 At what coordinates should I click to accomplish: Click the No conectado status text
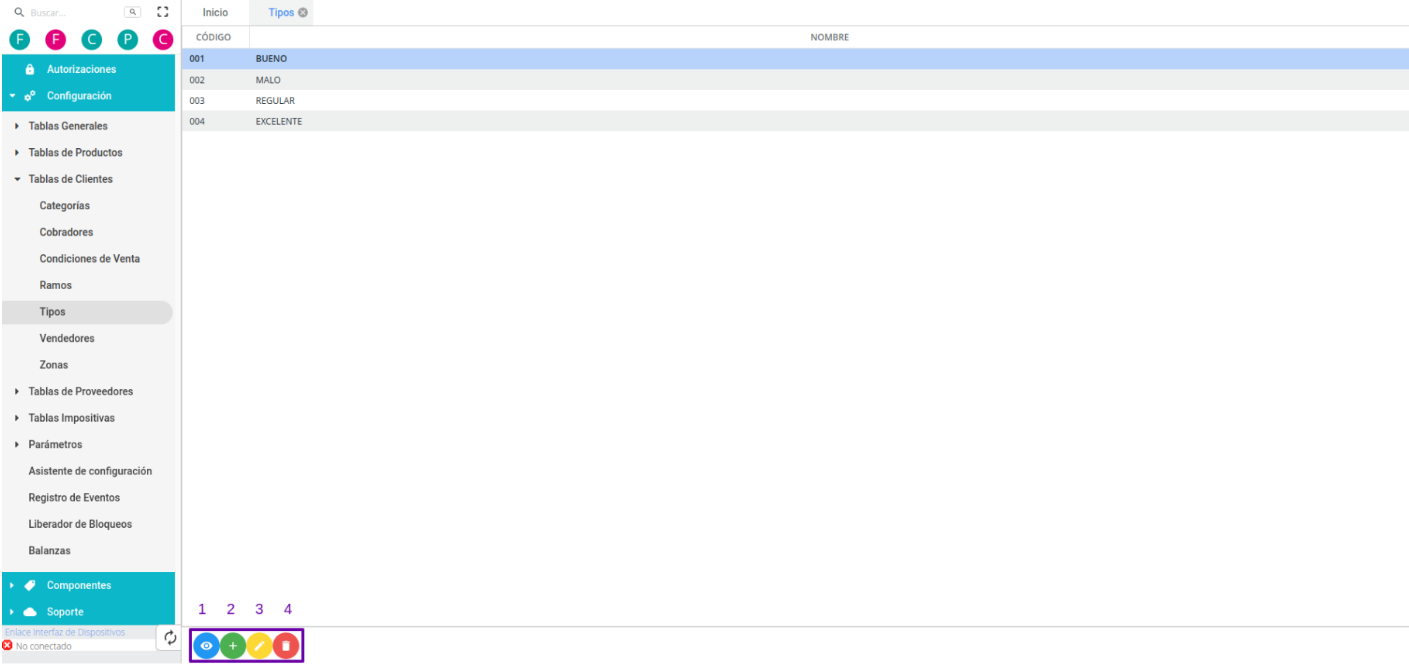click(44, 646)
